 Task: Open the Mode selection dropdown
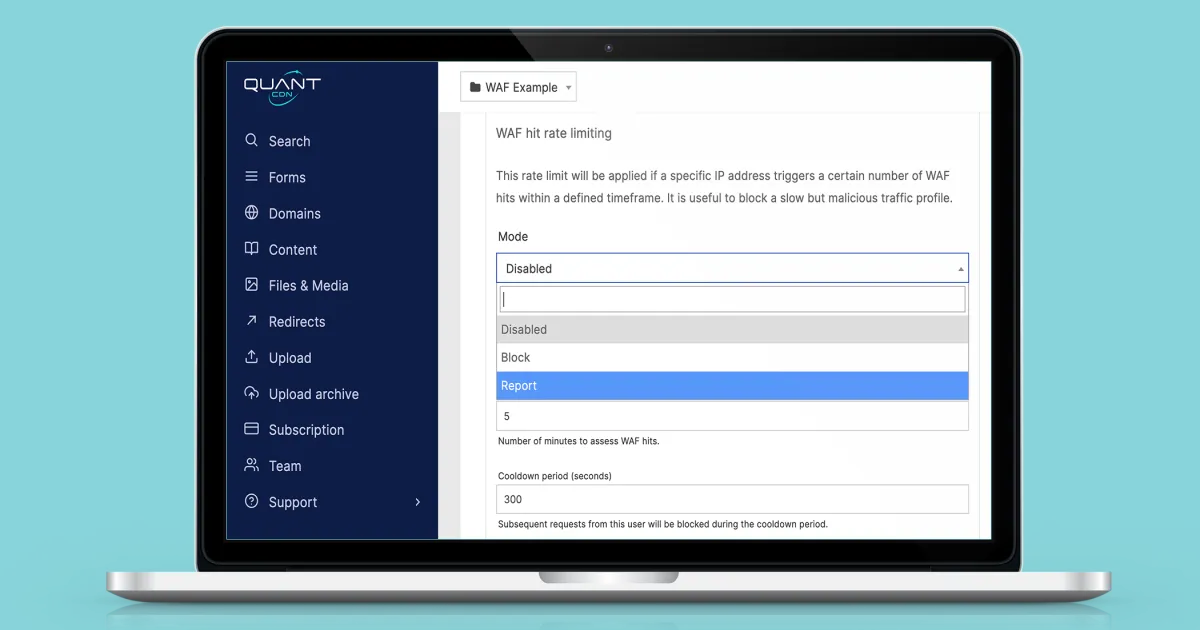tap(732, 267)
